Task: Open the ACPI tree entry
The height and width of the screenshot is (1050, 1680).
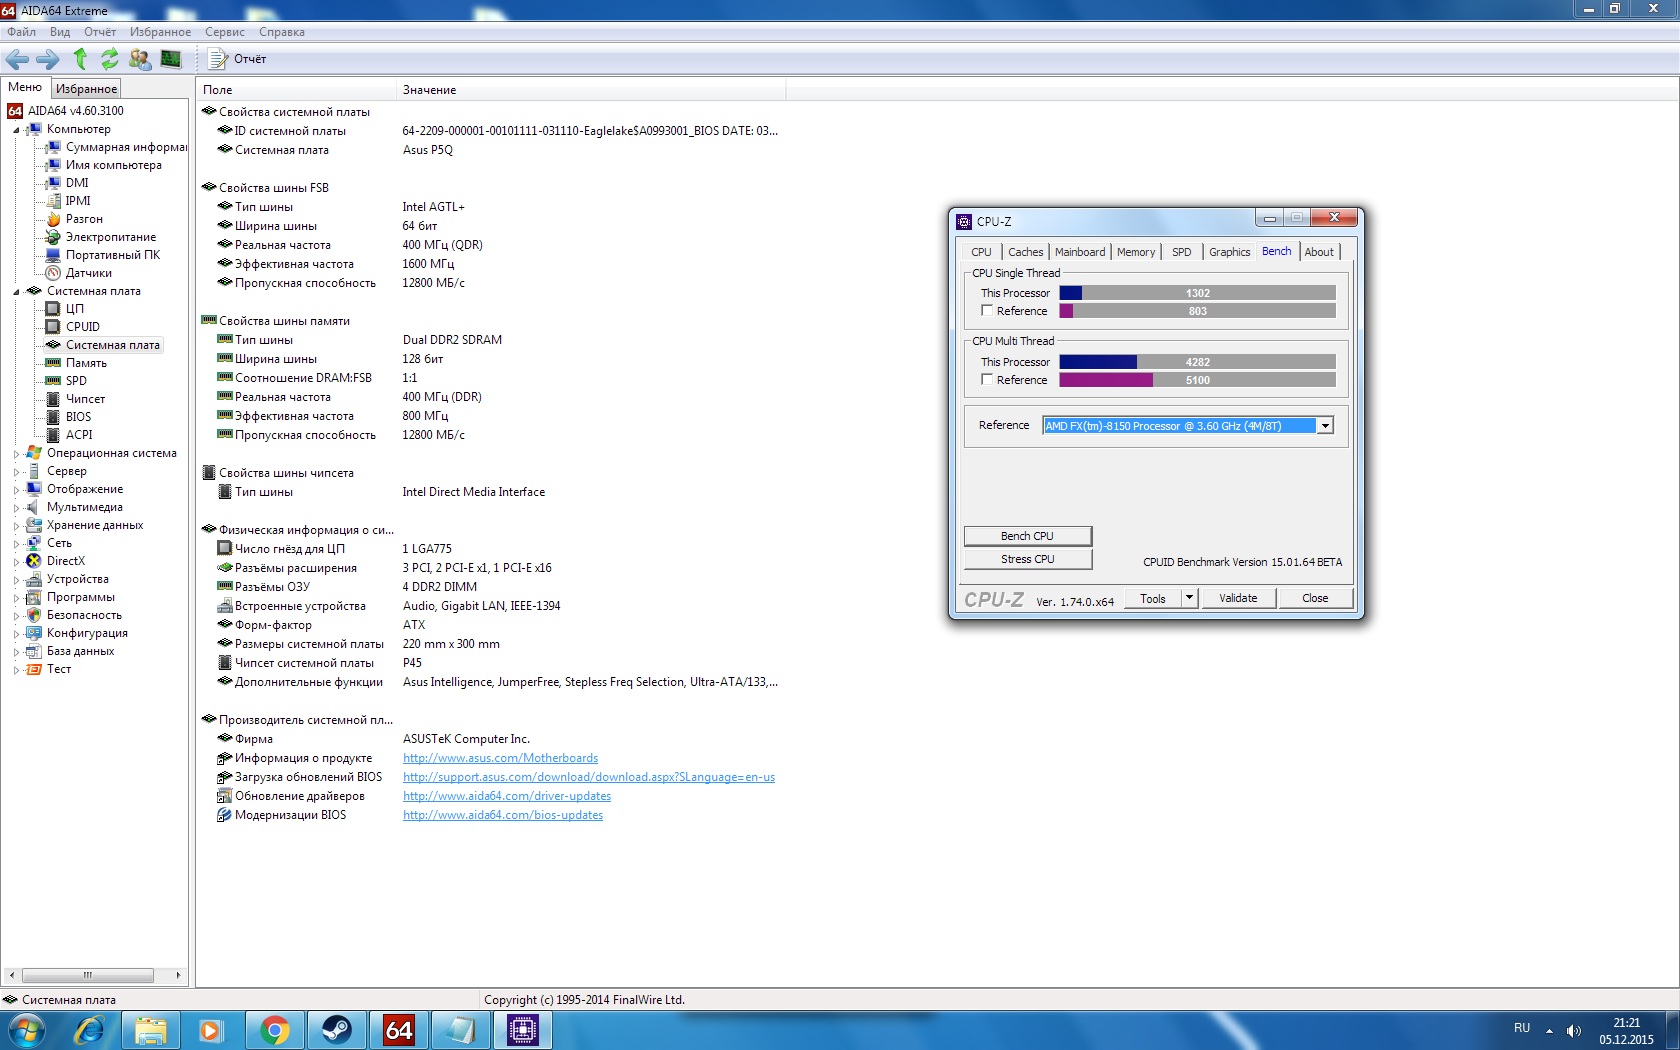Action: [x=79, y=435]
